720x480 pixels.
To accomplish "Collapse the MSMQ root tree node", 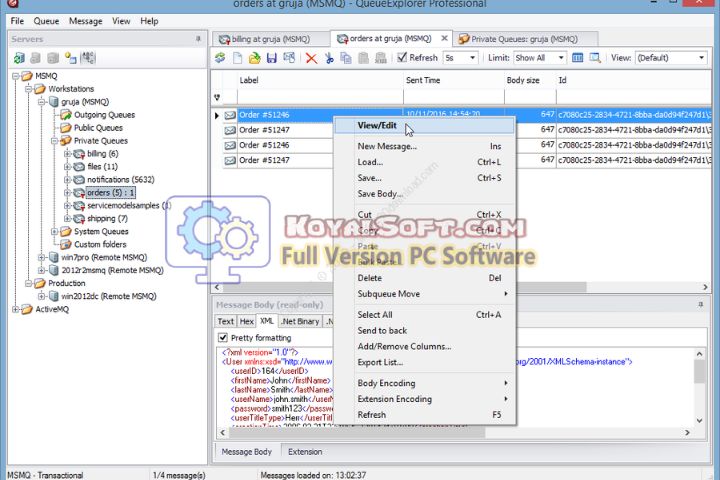I will 16,76.
